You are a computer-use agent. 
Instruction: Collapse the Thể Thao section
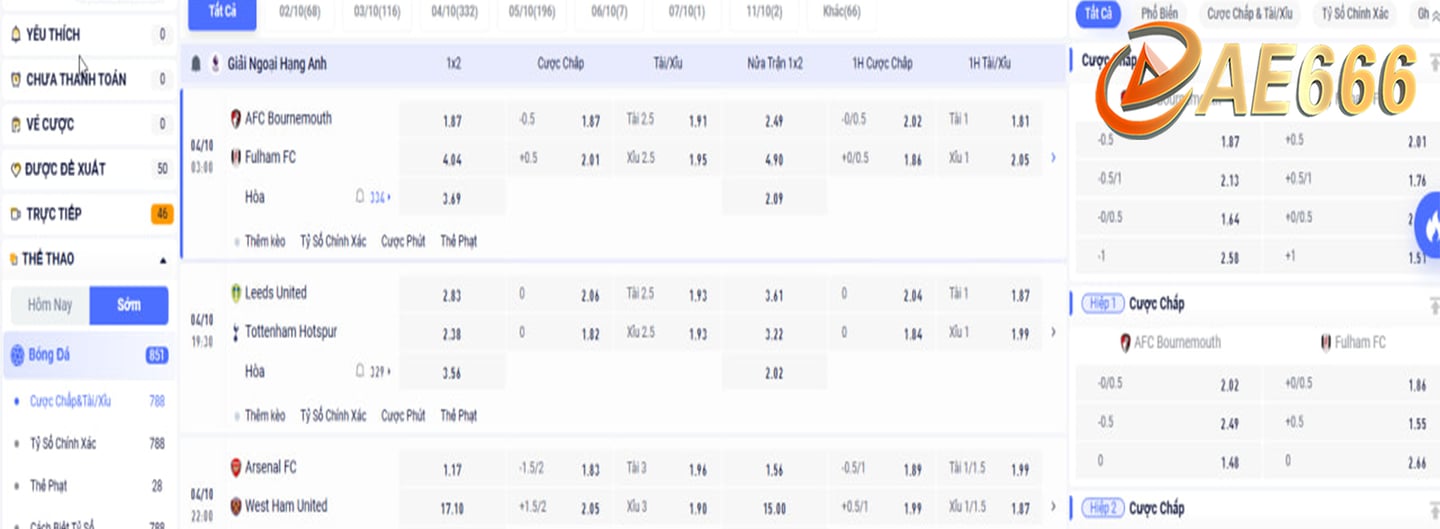pos(162,260)
